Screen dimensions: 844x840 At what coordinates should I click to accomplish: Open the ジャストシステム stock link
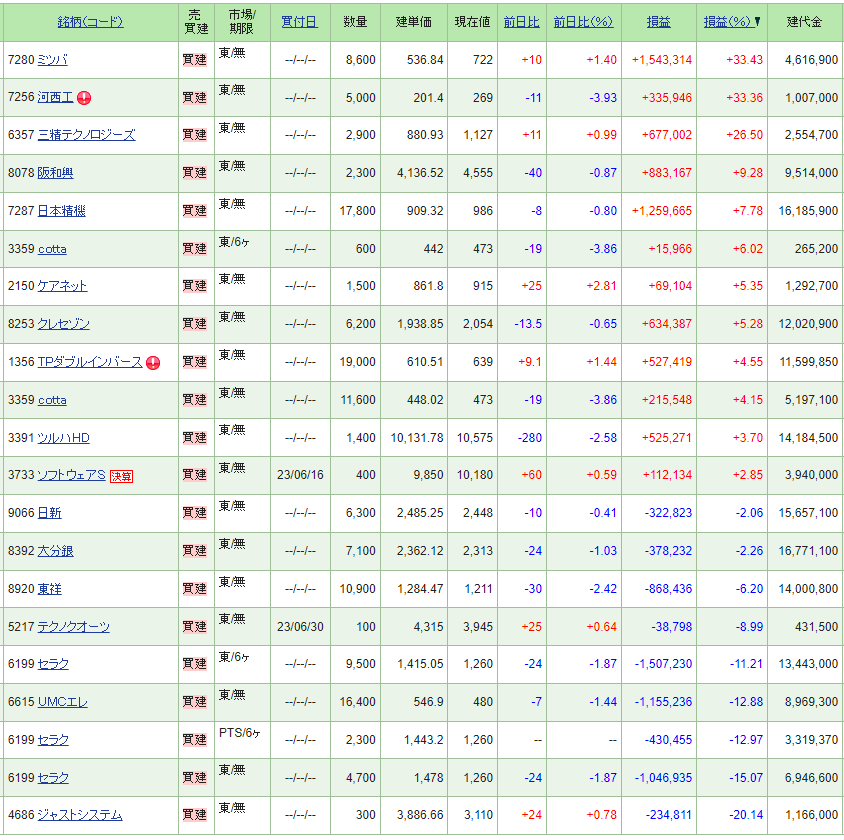tap(80, 815)
